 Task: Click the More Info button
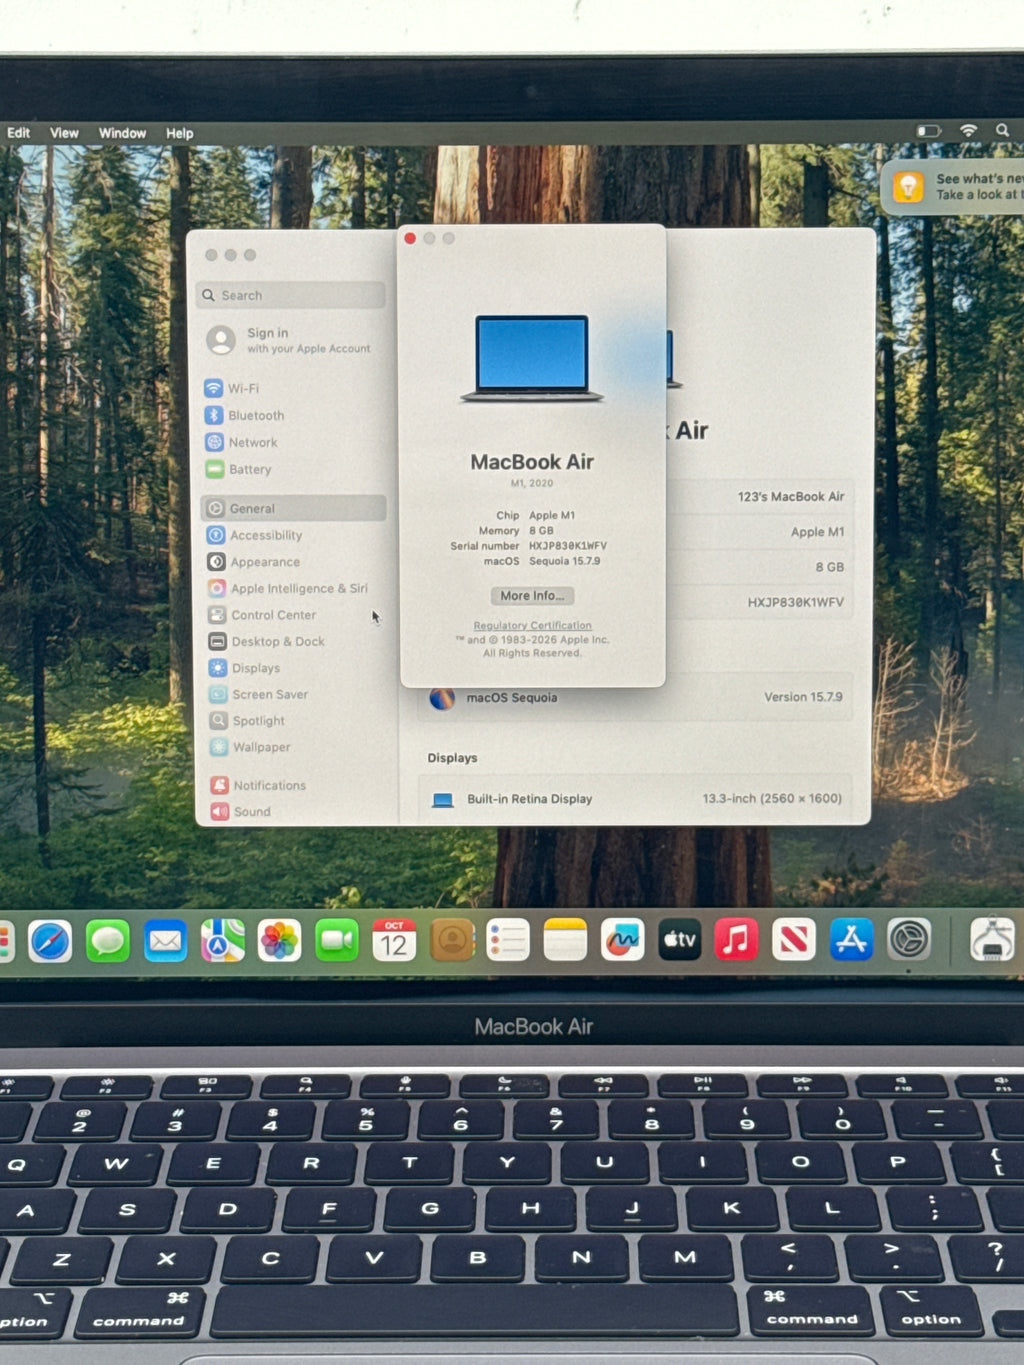click(x=532, y=596)
